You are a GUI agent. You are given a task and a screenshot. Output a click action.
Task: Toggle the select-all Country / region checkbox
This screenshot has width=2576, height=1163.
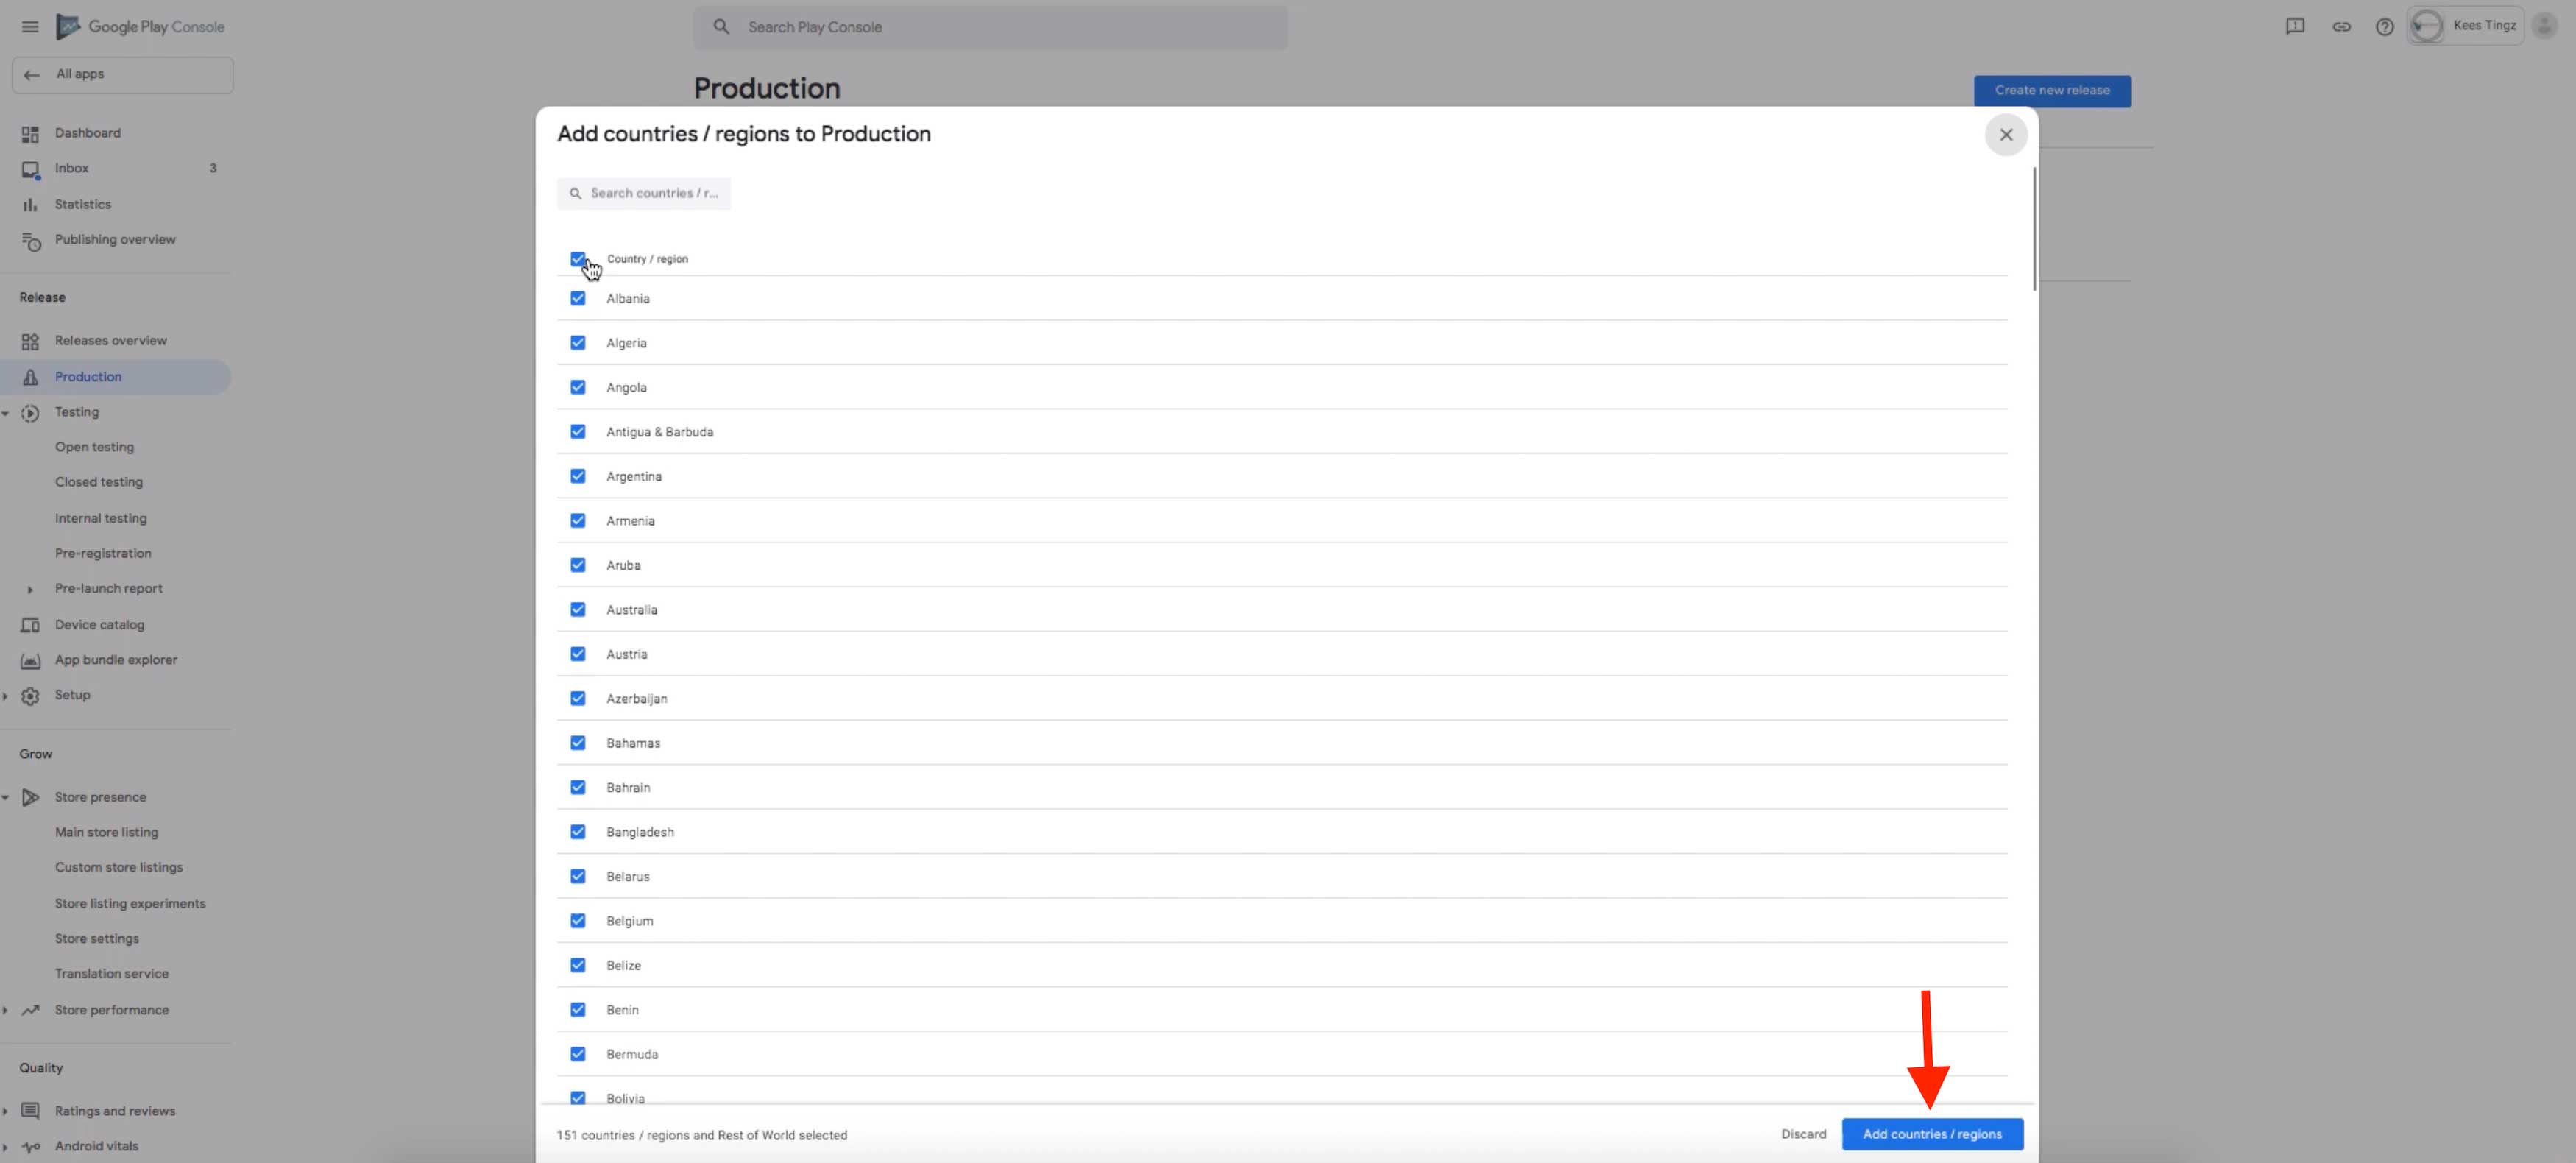tap(578, 259)
